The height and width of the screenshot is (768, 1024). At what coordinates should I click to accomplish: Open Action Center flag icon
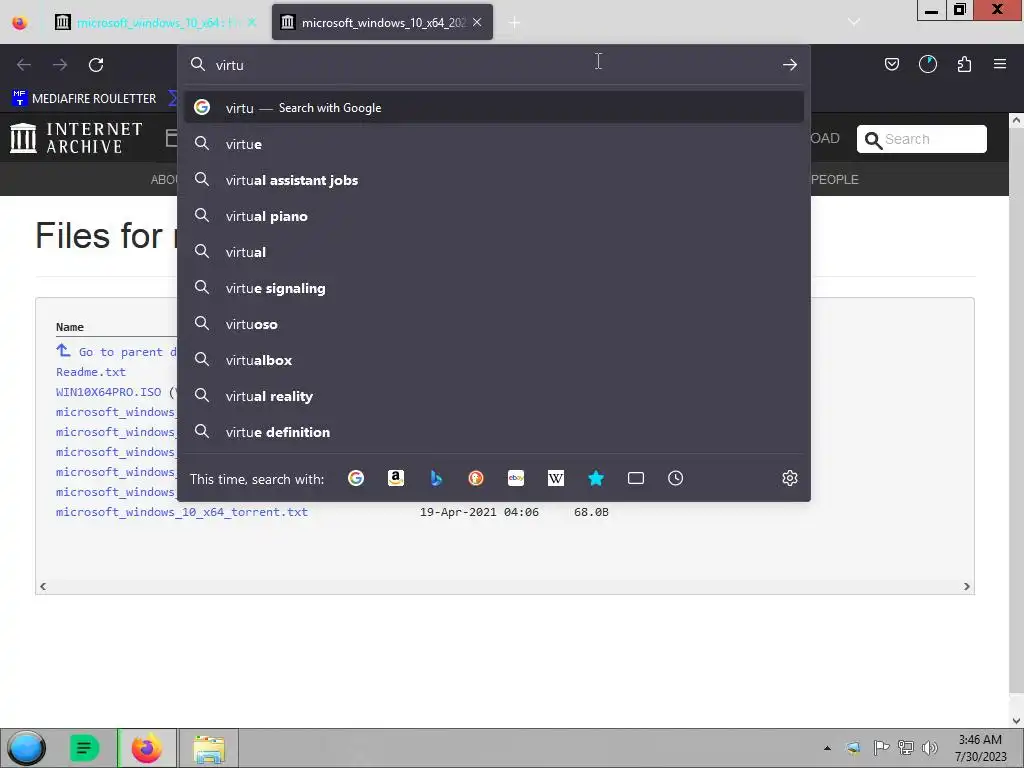(881, 748)
